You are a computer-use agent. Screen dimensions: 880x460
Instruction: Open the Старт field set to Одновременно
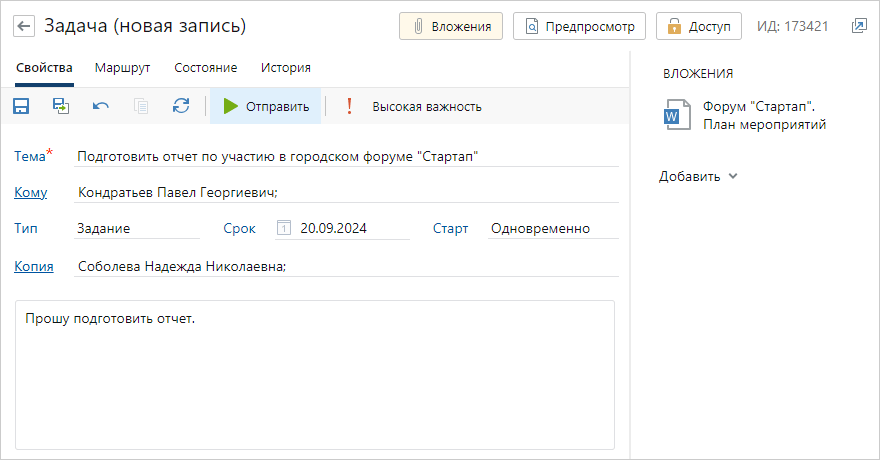[553, 228]
